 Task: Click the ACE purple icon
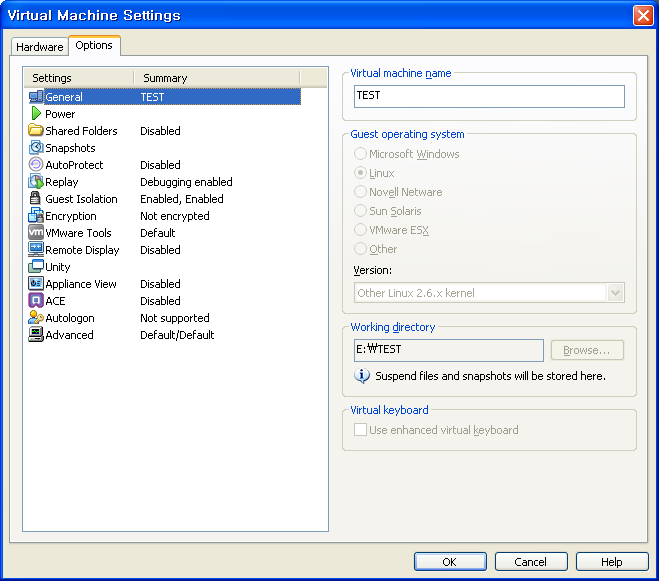tap(36, 301)
